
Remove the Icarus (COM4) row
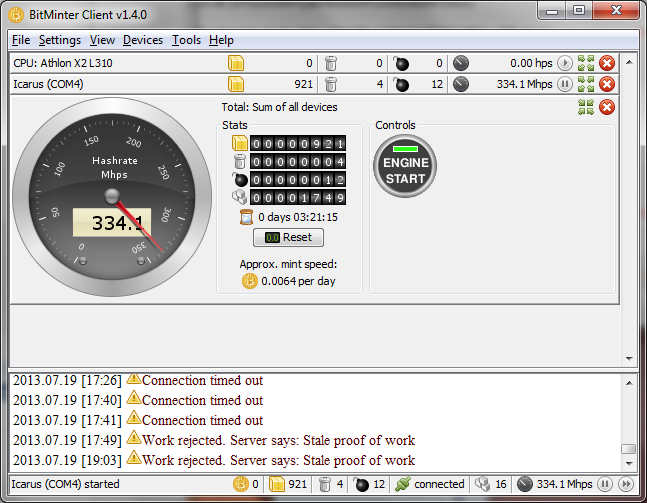pyautogui.click(x=607, y=84)
